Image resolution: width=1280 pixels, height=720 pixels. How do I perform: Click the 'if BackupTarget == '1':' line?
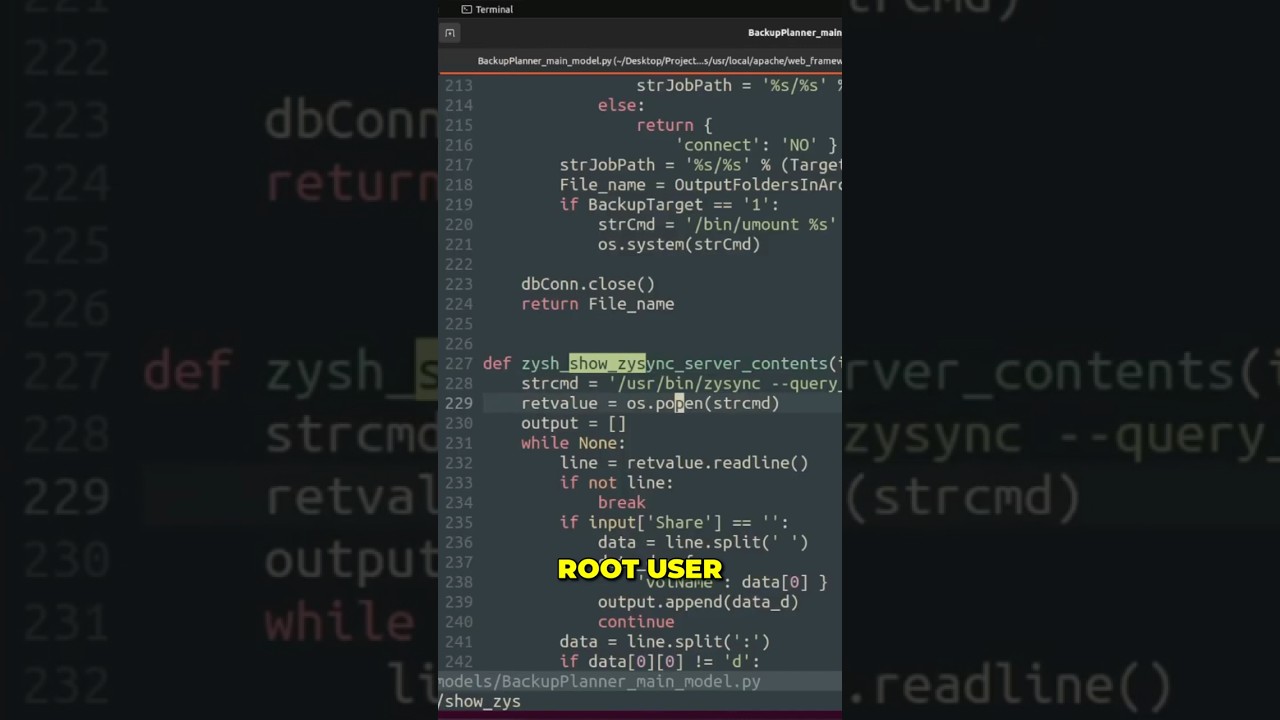(x=669, y=205)
